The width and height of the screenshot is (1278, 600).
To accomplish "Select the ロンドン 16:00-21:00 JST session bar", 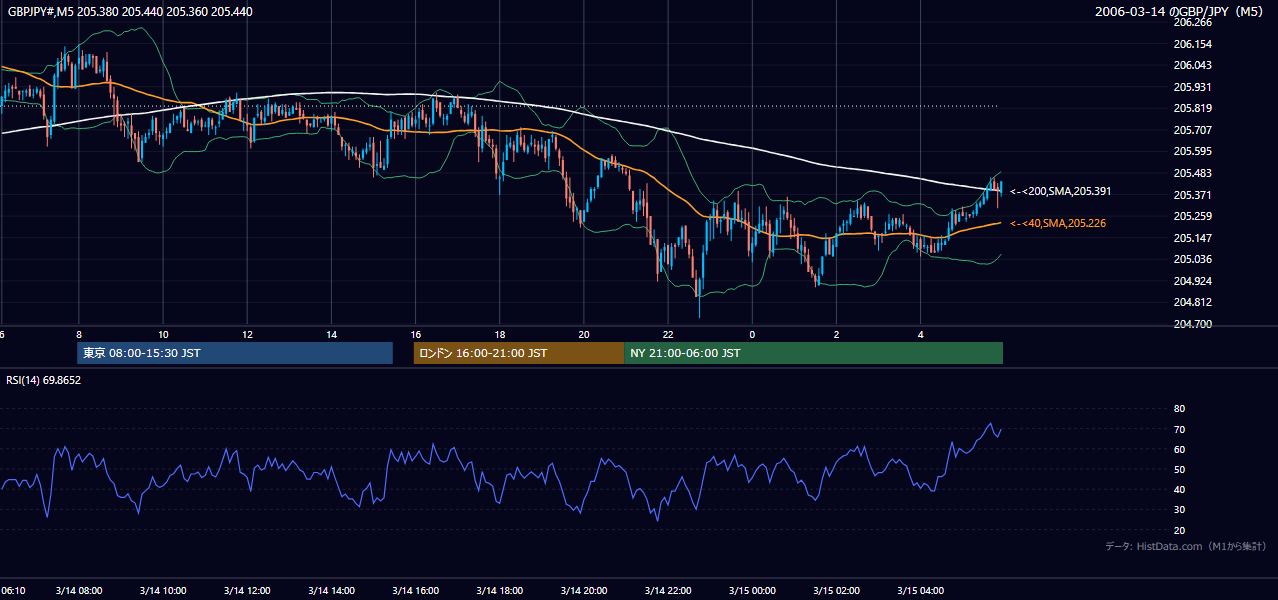I will [x=518, y=353].
